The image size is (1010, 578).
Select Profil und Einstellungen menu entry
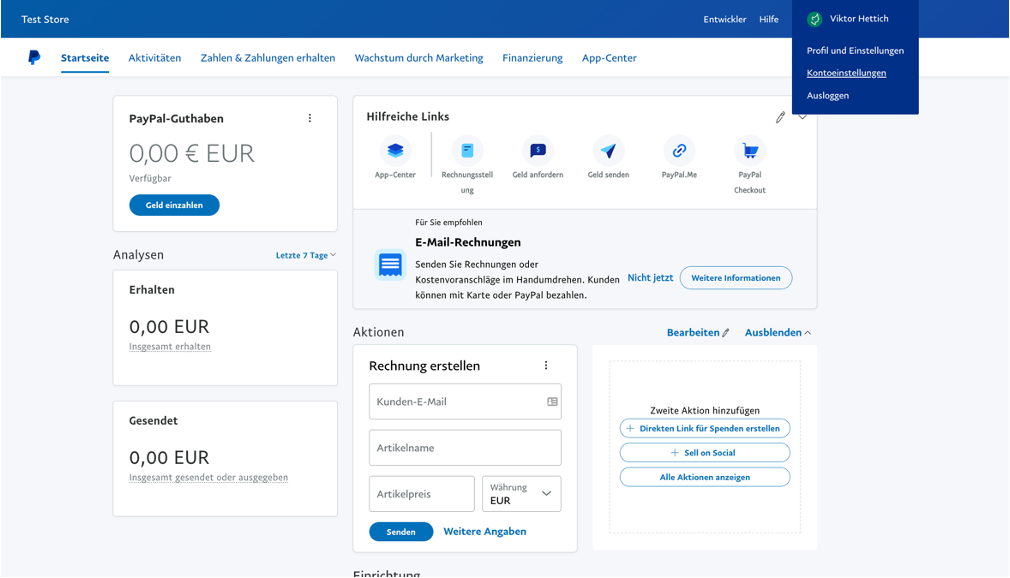[855, 50]
